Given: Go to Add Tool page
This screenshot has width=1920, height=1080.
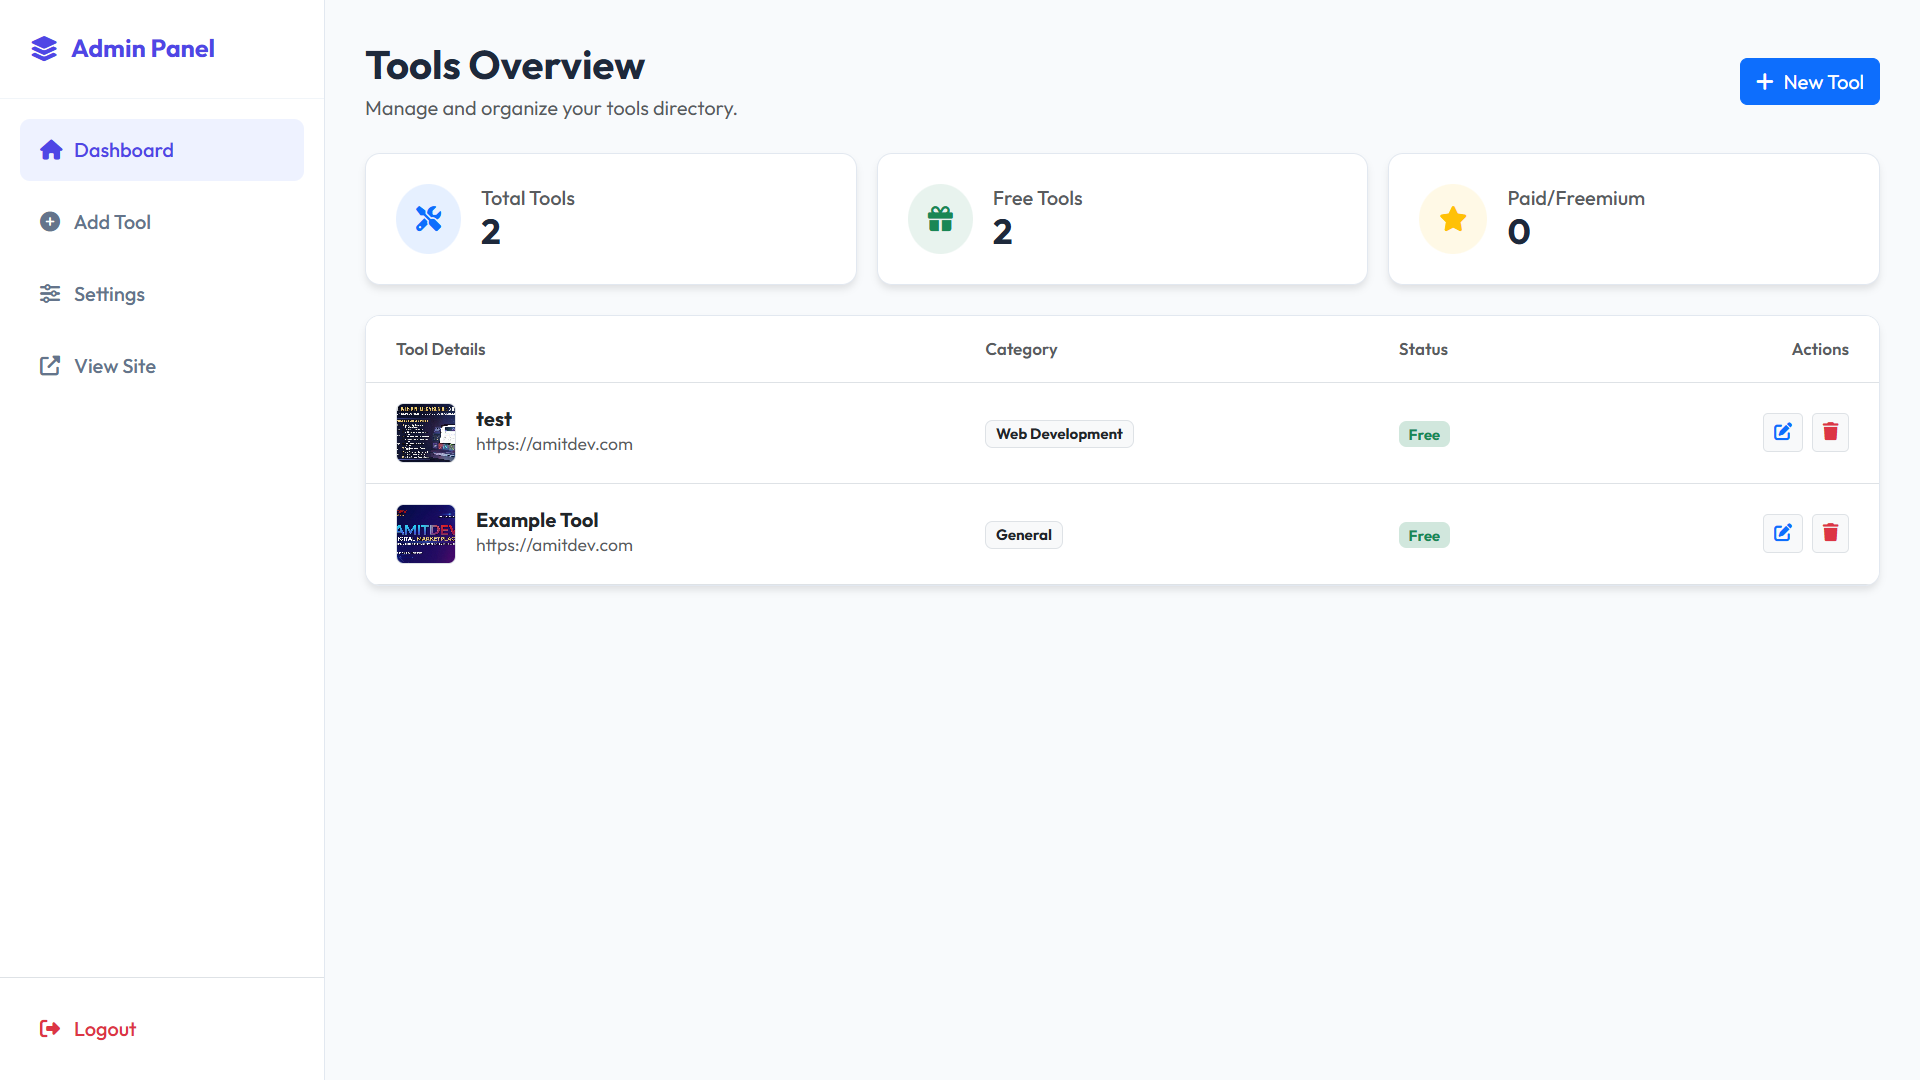Looking at the screenshot, I should coord(112,222).
